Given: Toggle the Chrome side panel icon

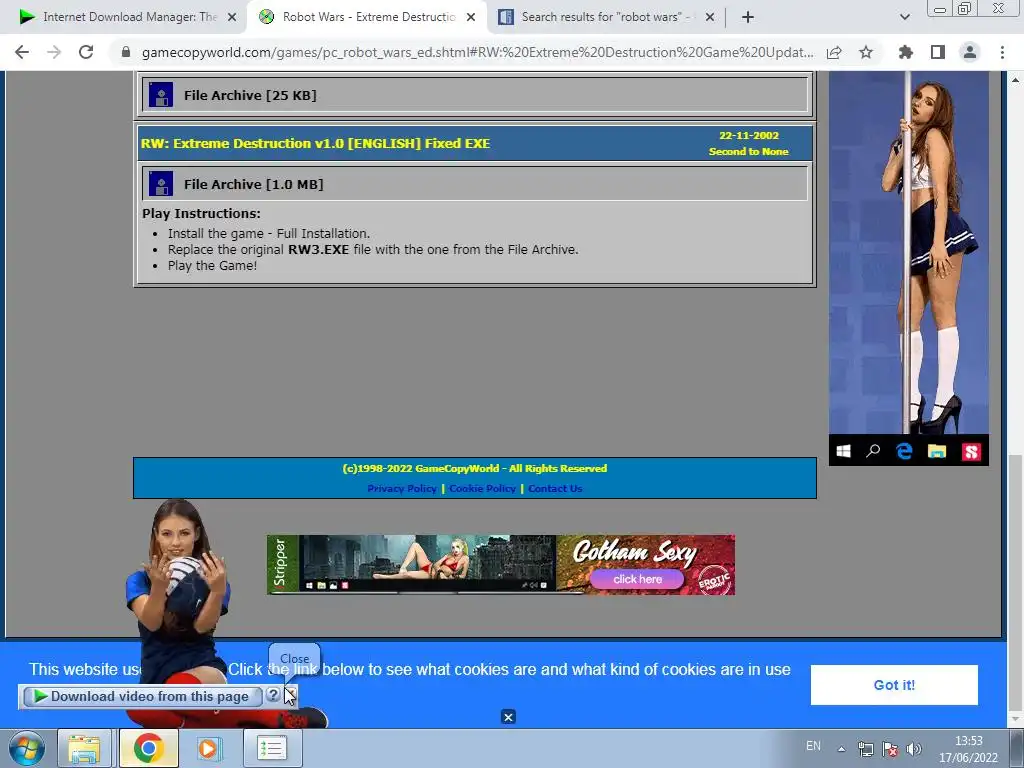Looking at the screenshot, I should pos(938,52).
